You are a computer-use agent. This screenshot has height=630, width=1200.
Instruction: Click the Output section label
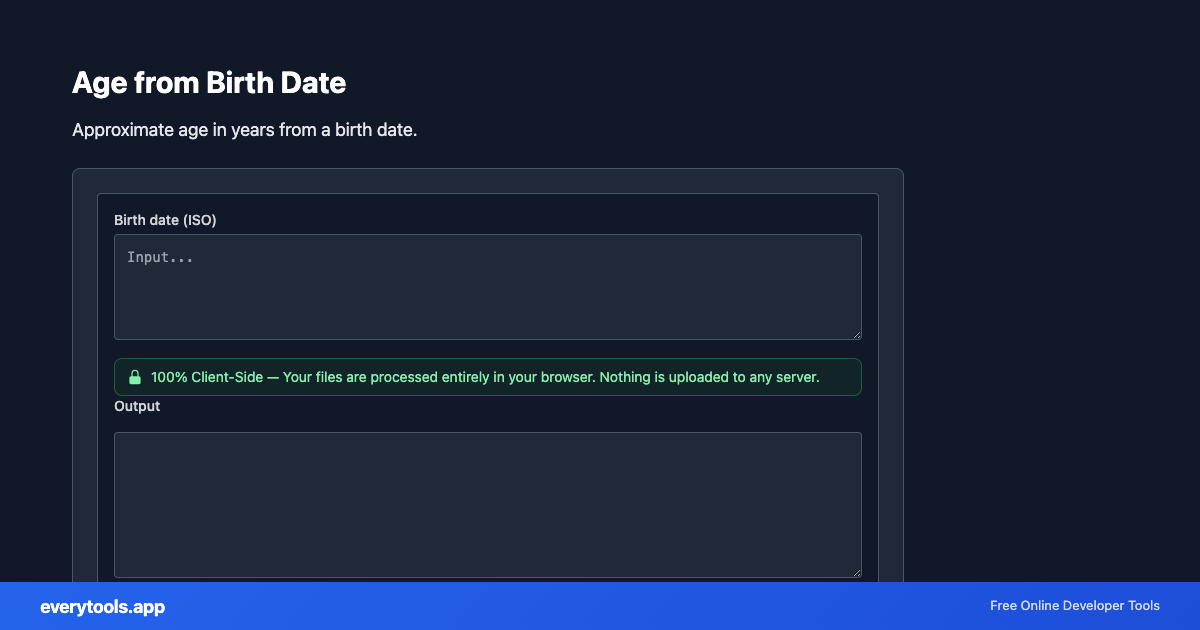click(136, 406)
